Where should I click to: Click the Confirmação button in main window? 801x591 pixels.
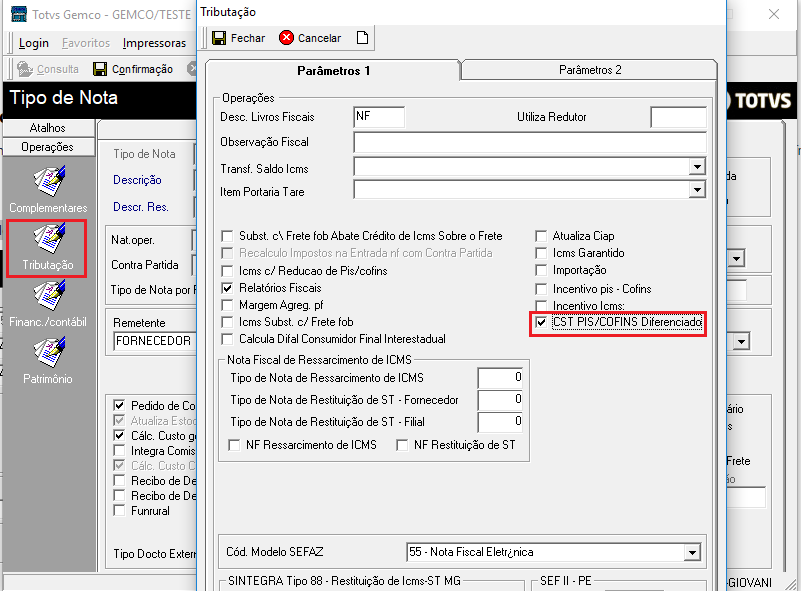(133, 69)
